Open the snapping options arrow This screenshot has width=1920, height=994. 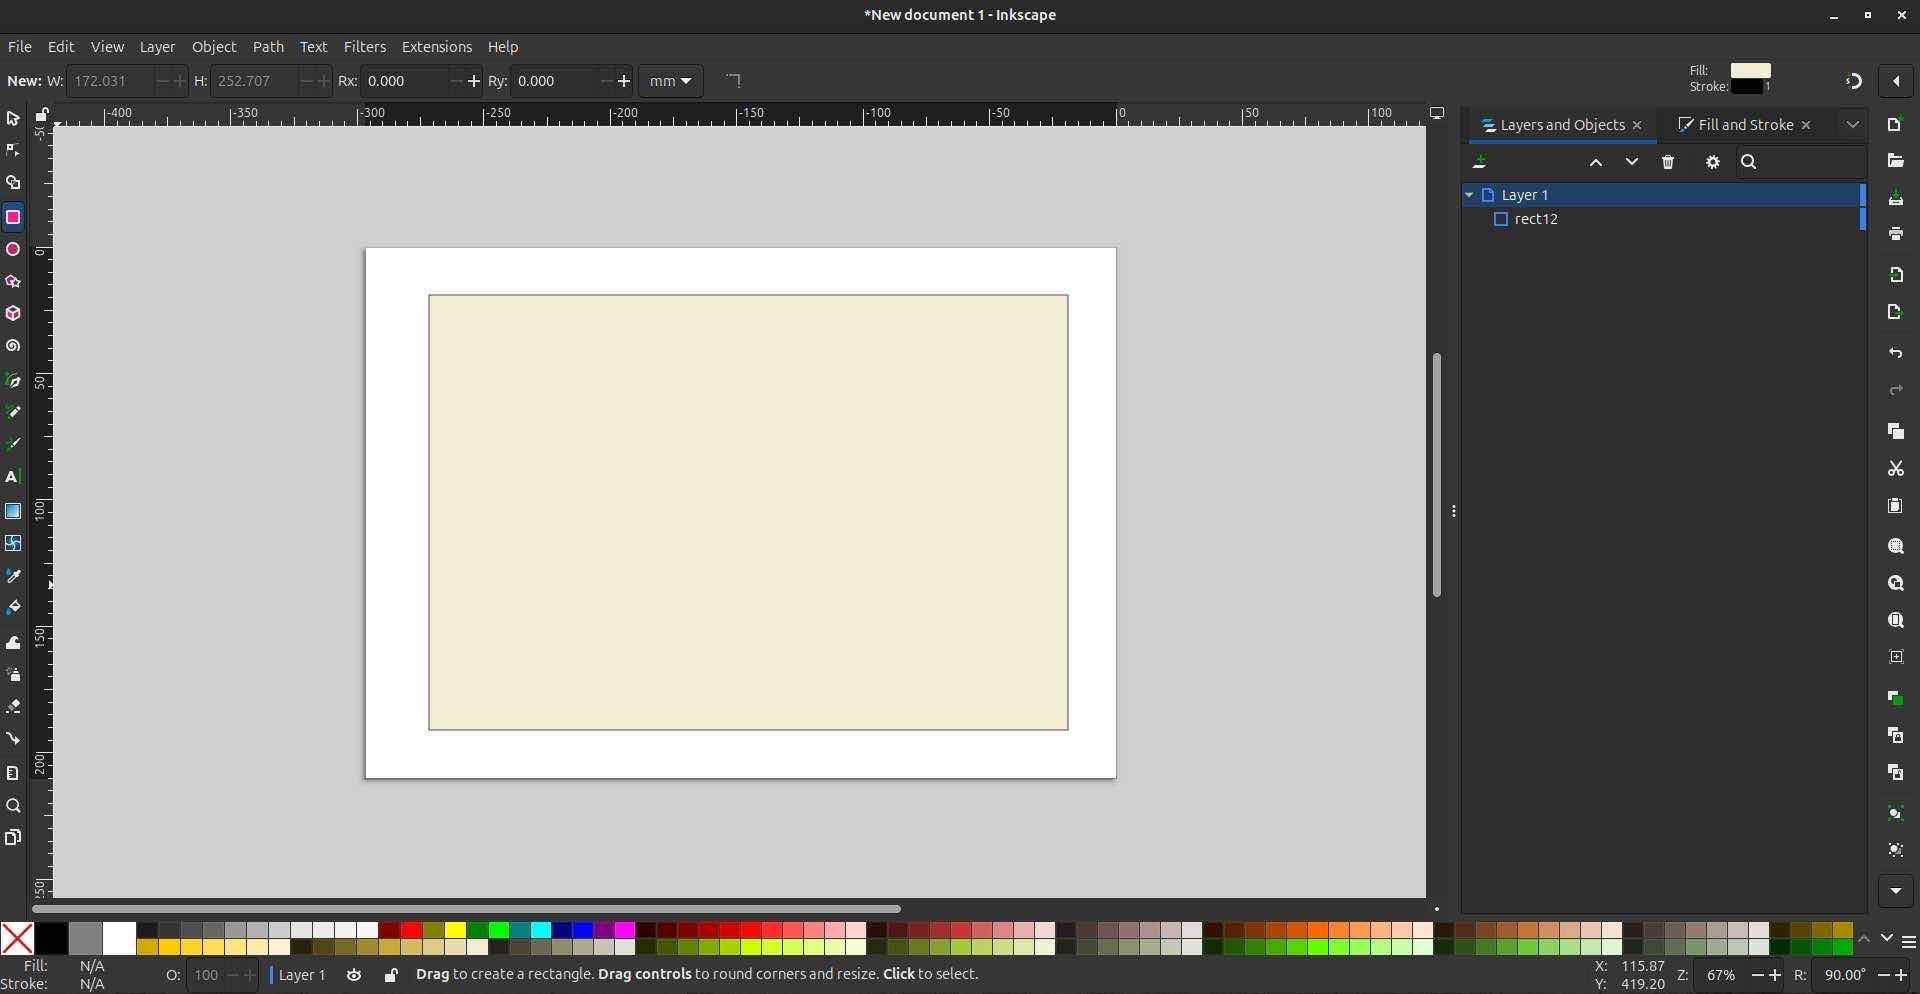pyautogui.click(x=1896, y=82)
